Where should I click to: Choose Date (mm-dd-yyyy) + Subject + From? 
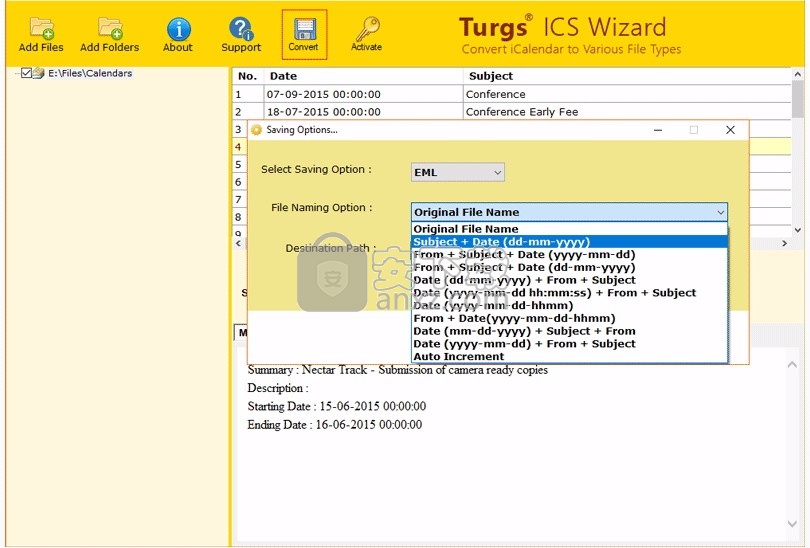pos(569,331)
